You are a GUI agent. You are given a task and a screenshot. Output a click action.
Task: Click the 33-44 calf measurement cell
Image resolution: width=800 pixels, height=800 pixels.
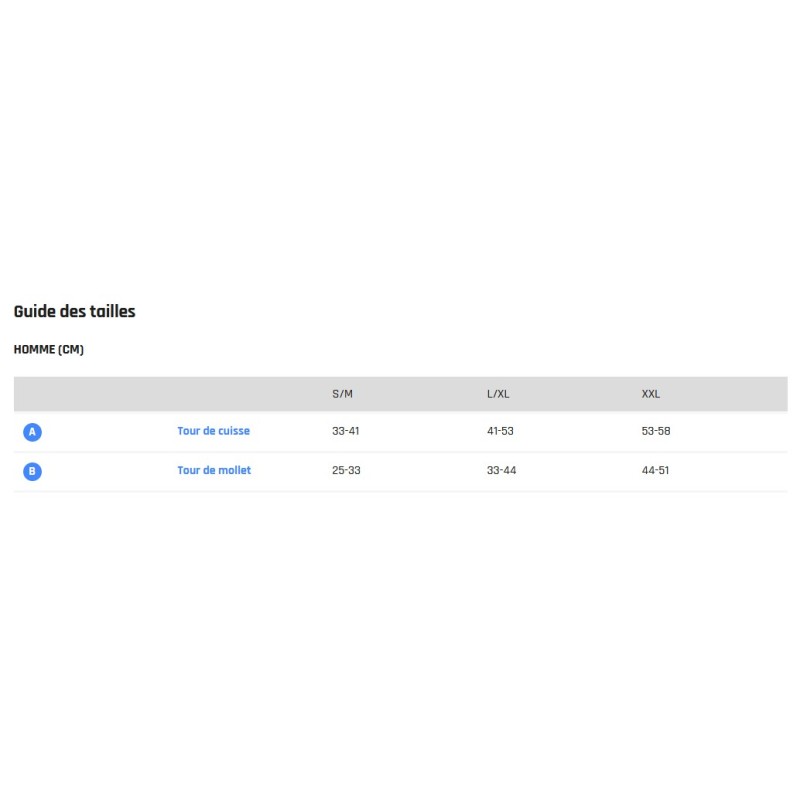pos(501,470)
